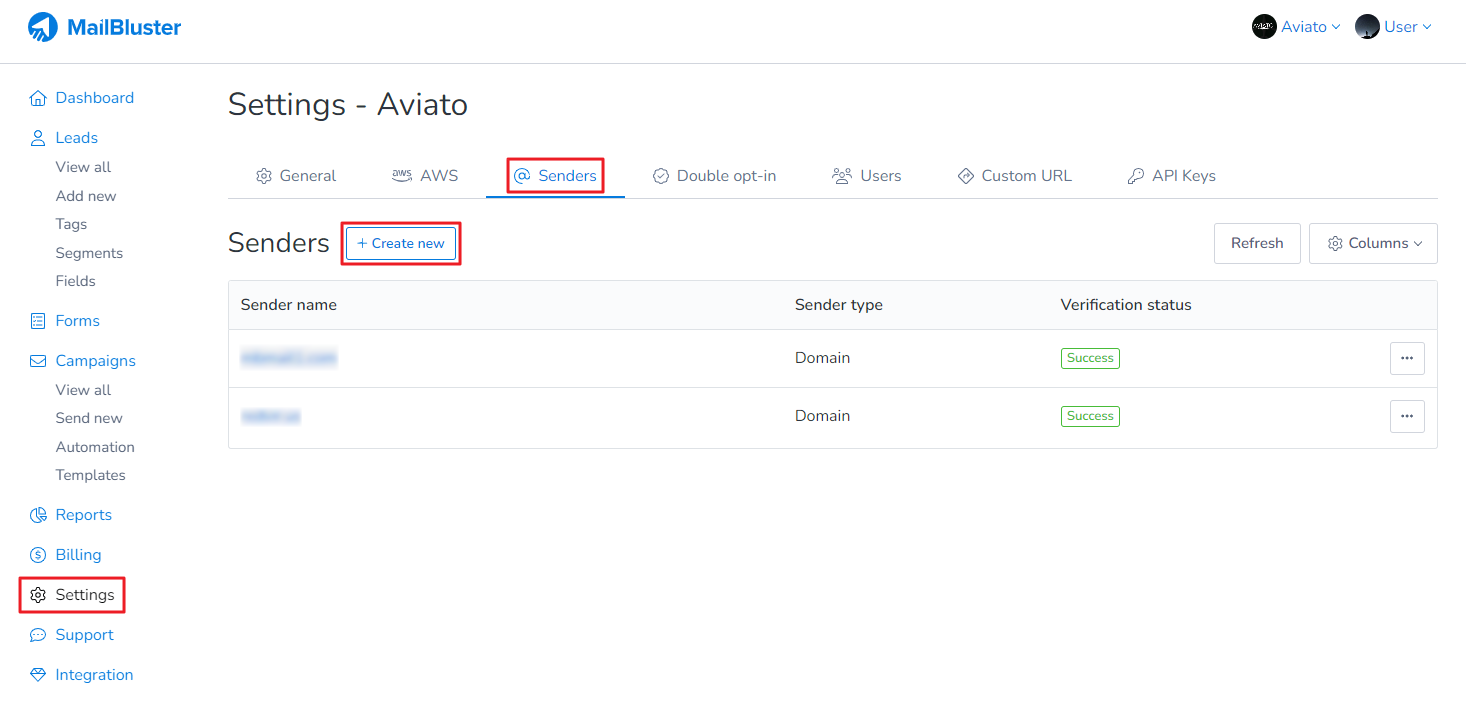Screen dimensions: 1466x717
Task: Open the first sender's three-dot menu
Action: pos(1407,358)
